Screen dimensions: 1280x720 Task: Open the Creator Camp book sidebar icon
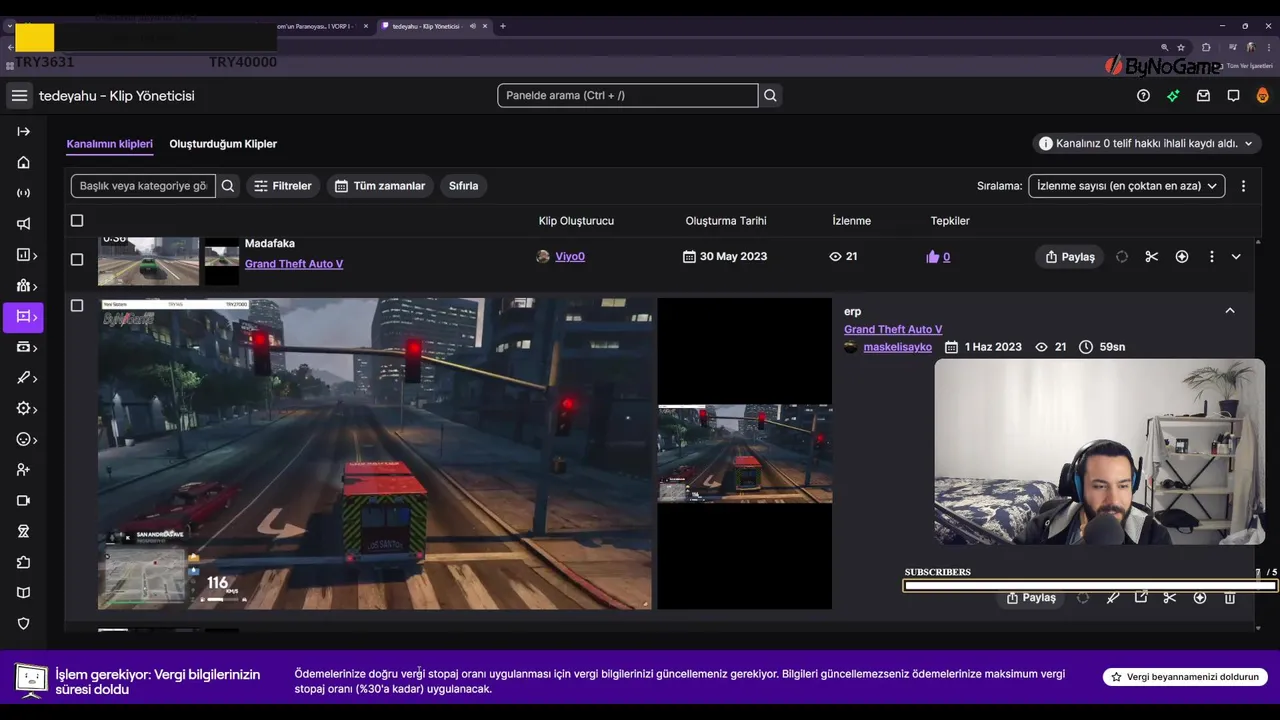(23, 593)
